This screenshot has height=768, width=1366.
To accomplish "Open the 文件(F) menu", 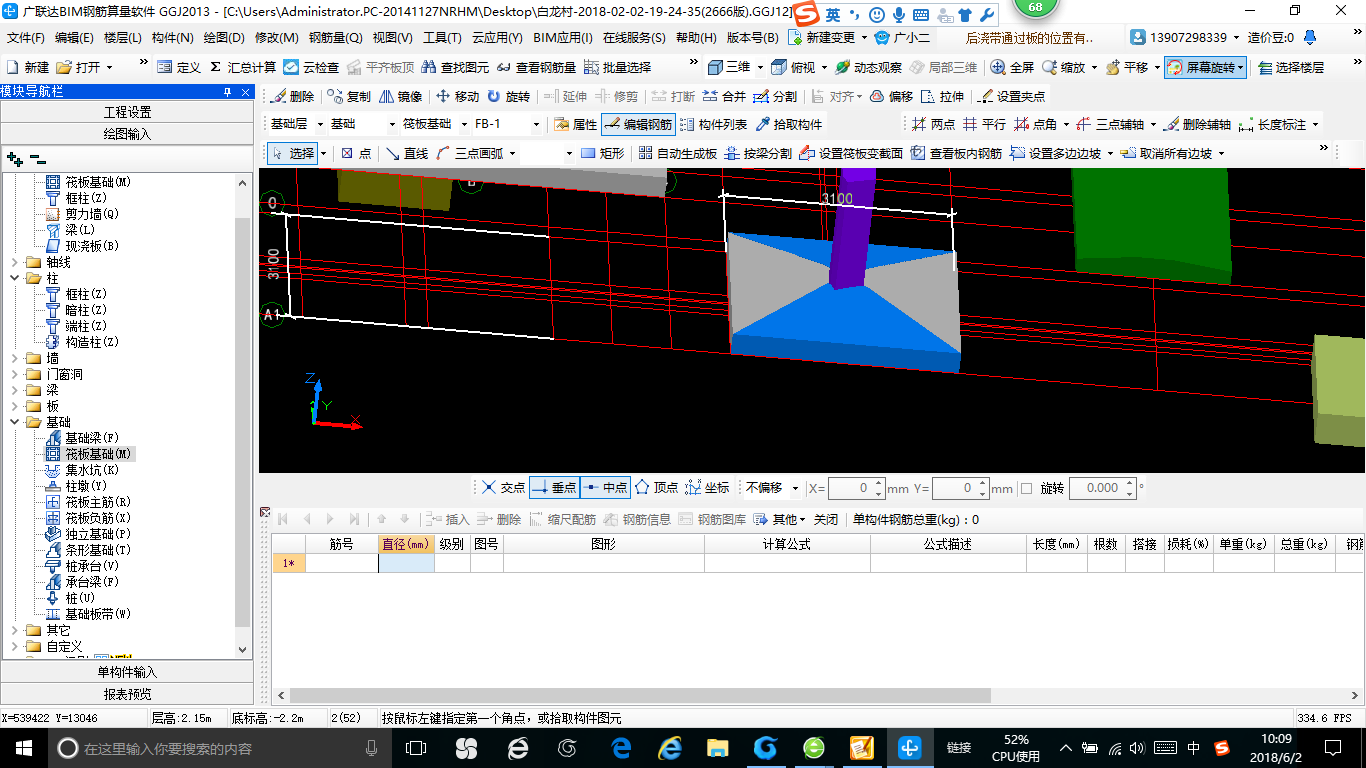I will click(x=26, y=37).
